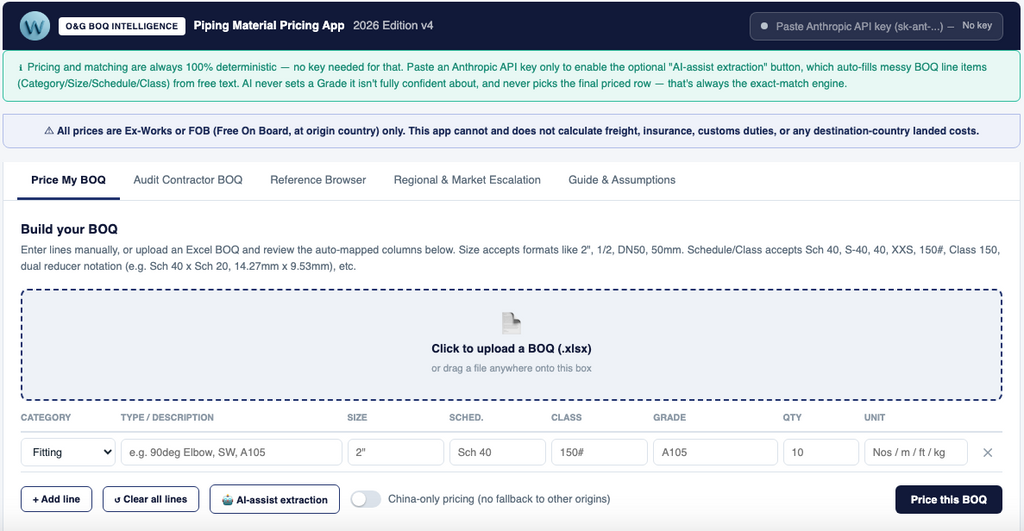Click the O&G BOQ INTELLIGENCE badge
The width and height of the screenshot is (1024, 531).
click(x=122, y=26)
